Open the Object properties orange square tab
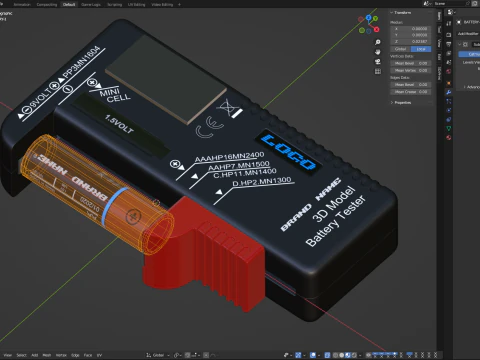Screen dimensions: 480x360 point(449,83)
